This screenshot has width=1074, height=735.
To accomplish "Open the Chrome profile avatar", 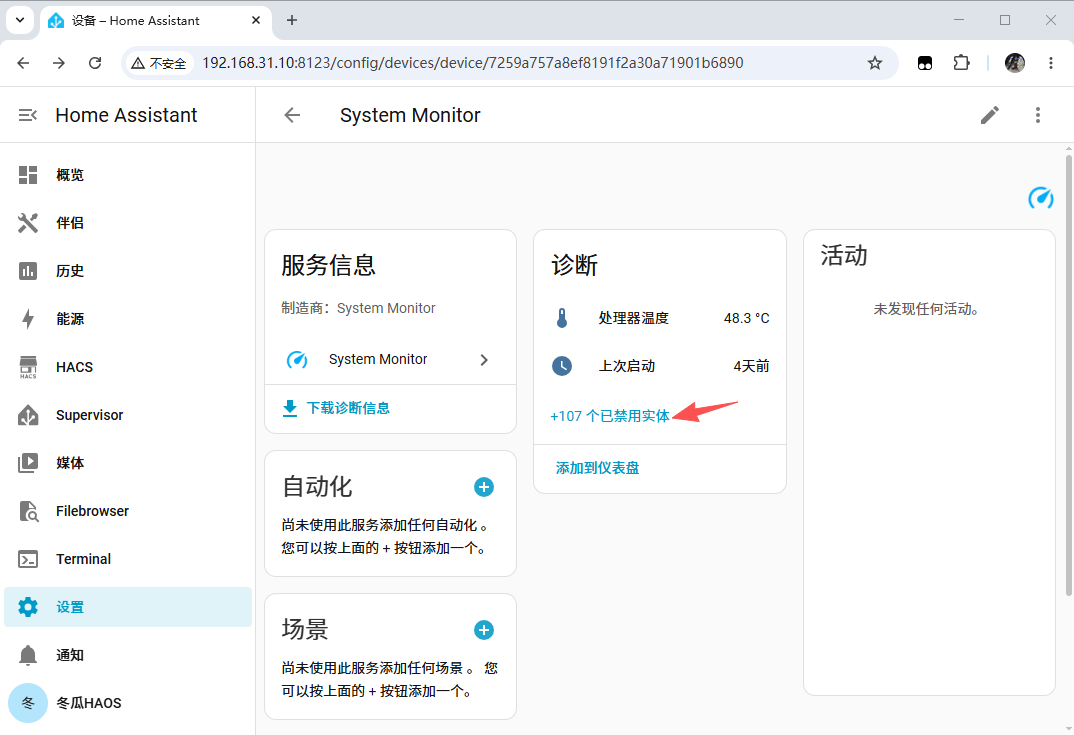I will (1014, 63).
